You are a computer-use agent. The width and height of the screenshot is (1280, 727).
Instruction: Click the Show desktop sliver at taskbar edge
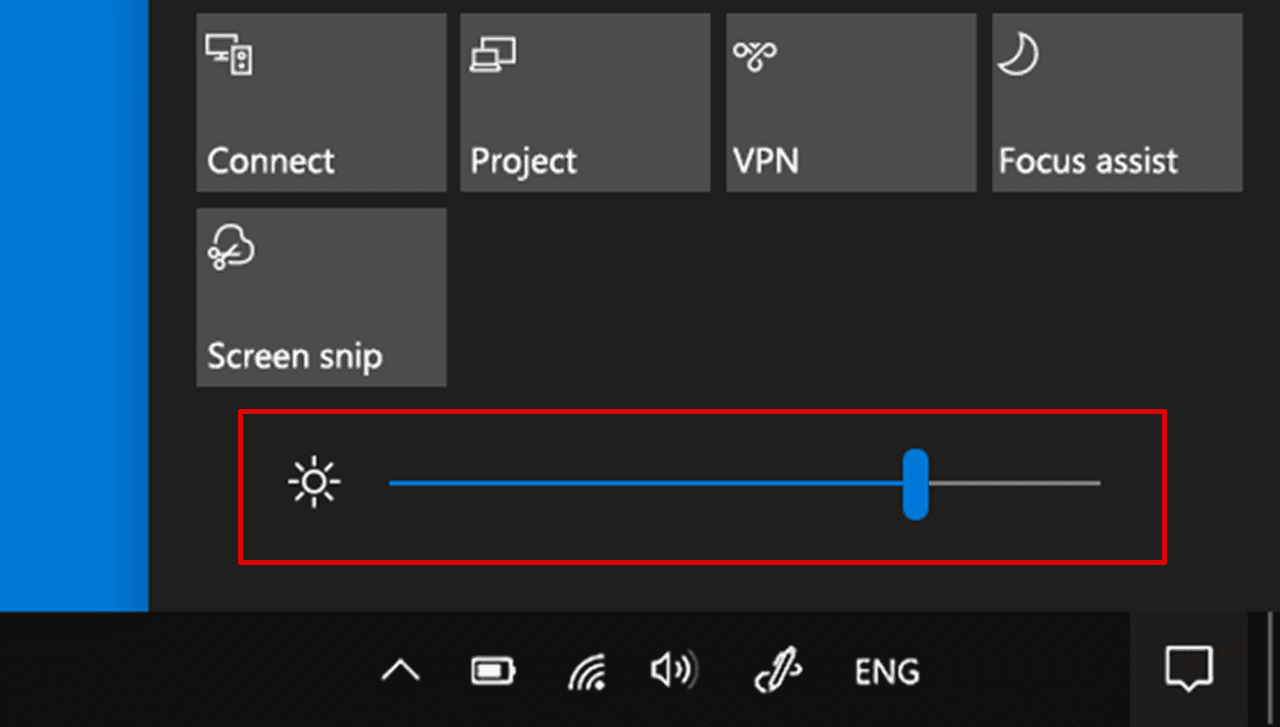pyautogui.click(x=1272, y=668)
